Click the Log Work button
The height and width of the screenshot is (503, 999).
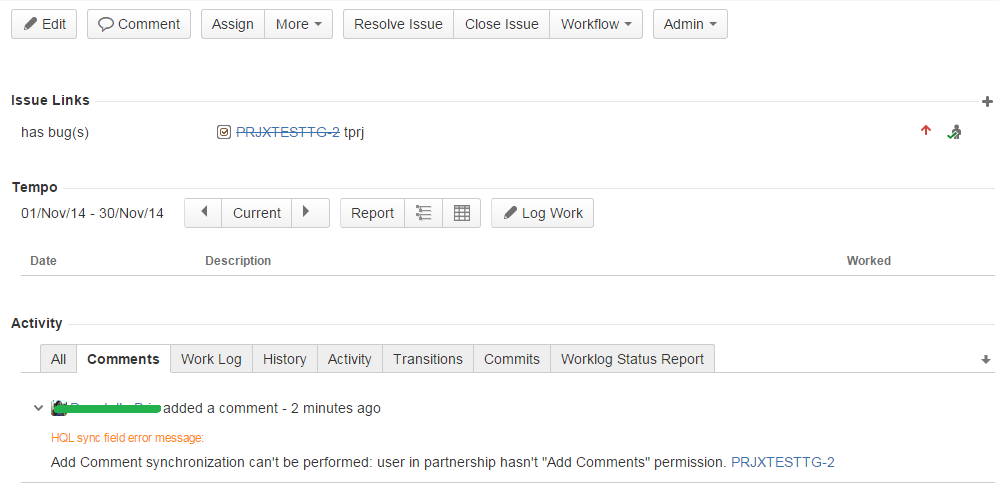click(x=542, y=213)
